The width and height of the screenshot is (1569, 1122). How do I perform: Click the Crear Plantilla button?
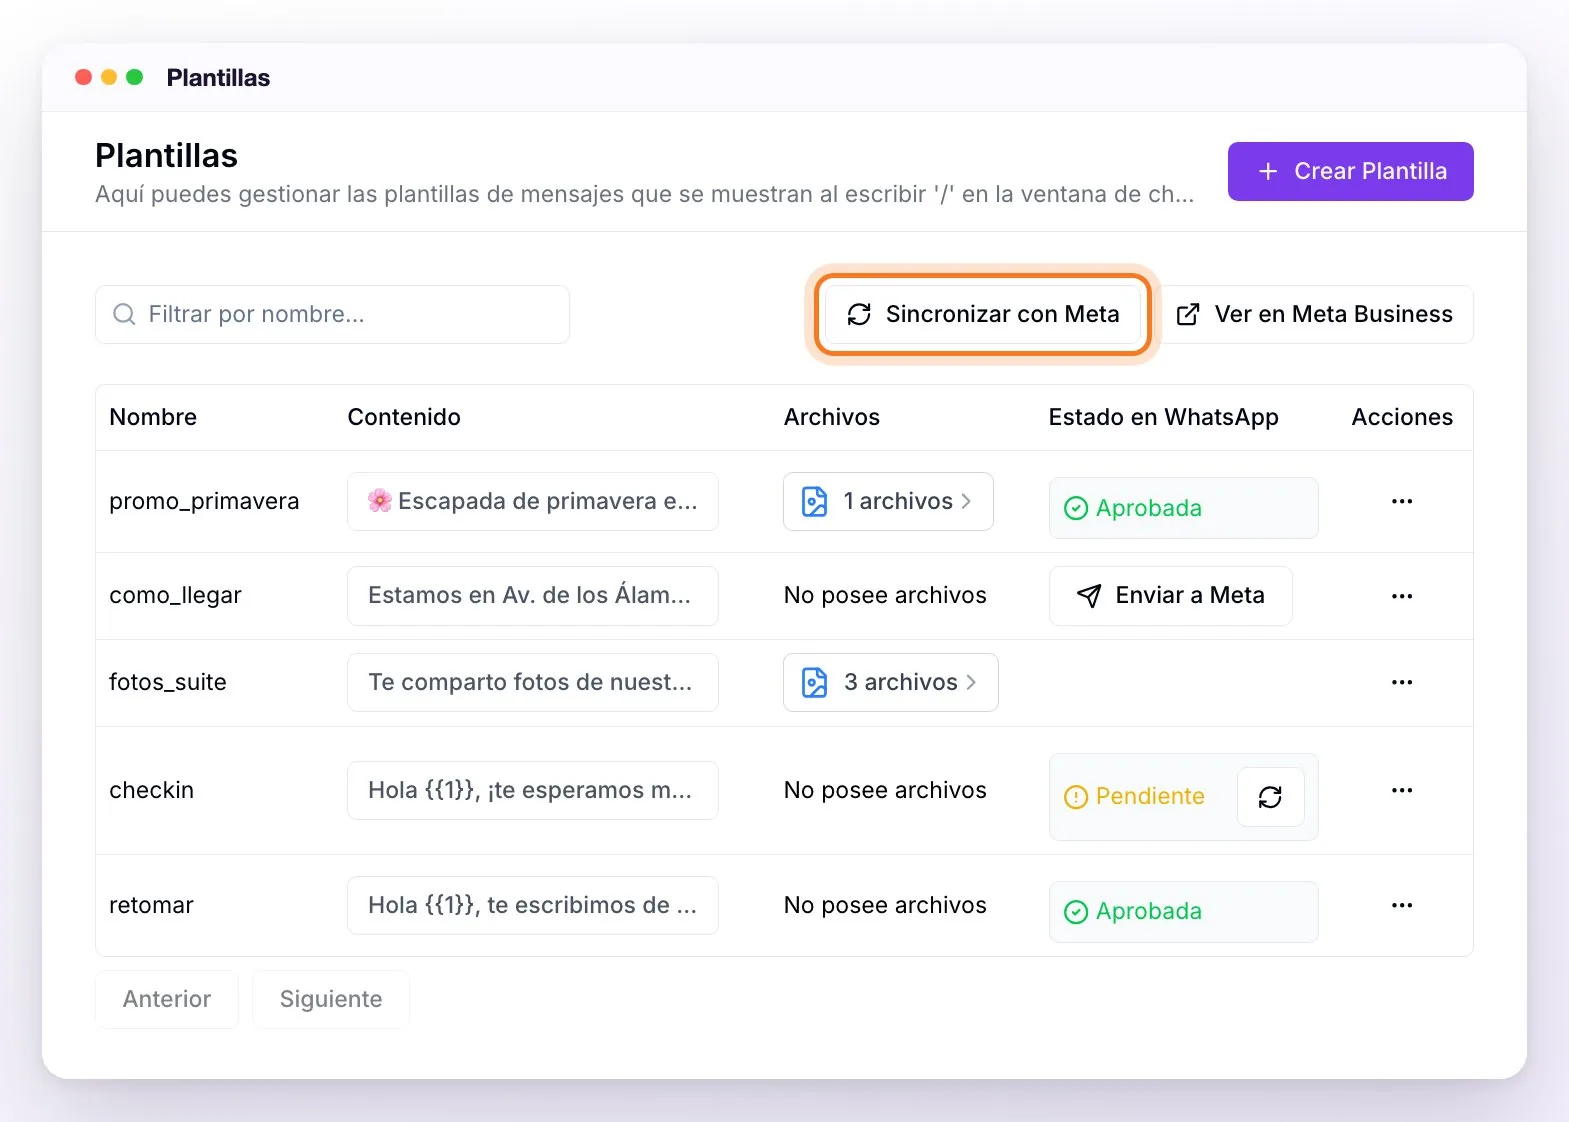(1350, 171)
